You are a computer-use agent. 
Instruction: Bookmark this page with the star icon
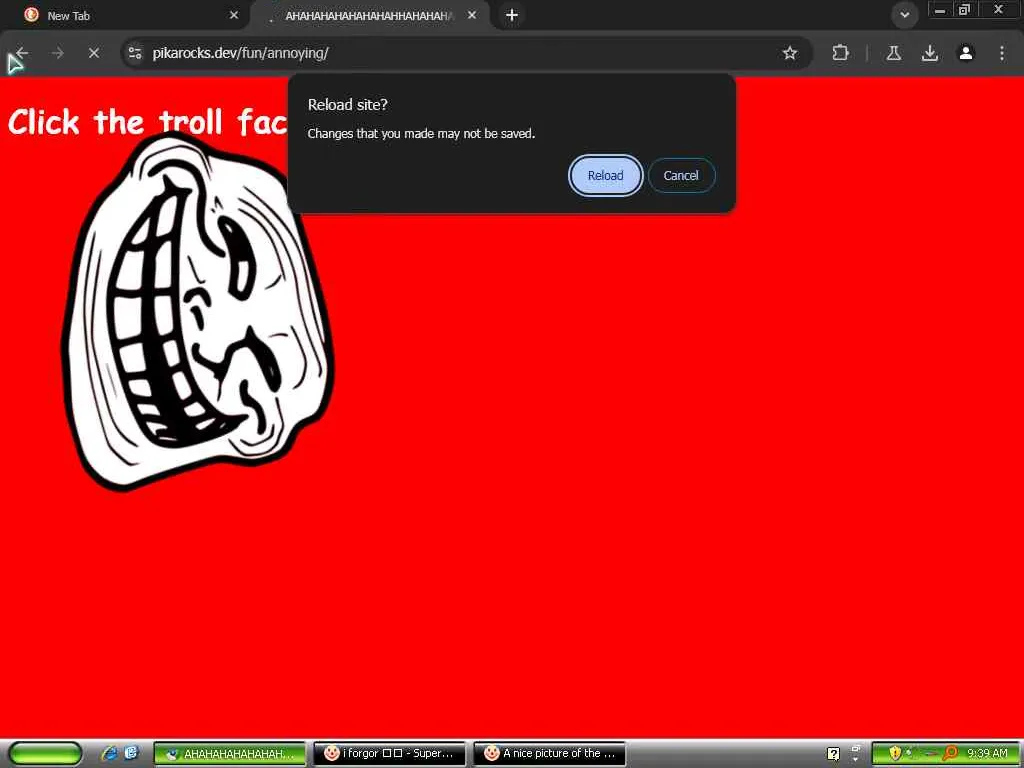click(x=790, y=53)
